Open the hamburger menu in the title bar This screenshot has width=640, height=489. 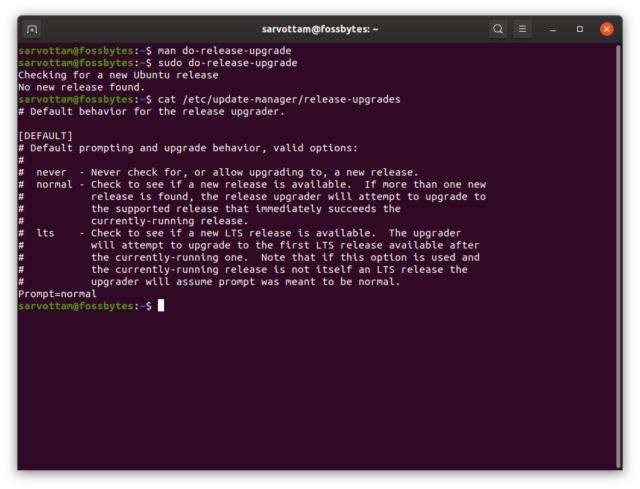pos(522,29)
